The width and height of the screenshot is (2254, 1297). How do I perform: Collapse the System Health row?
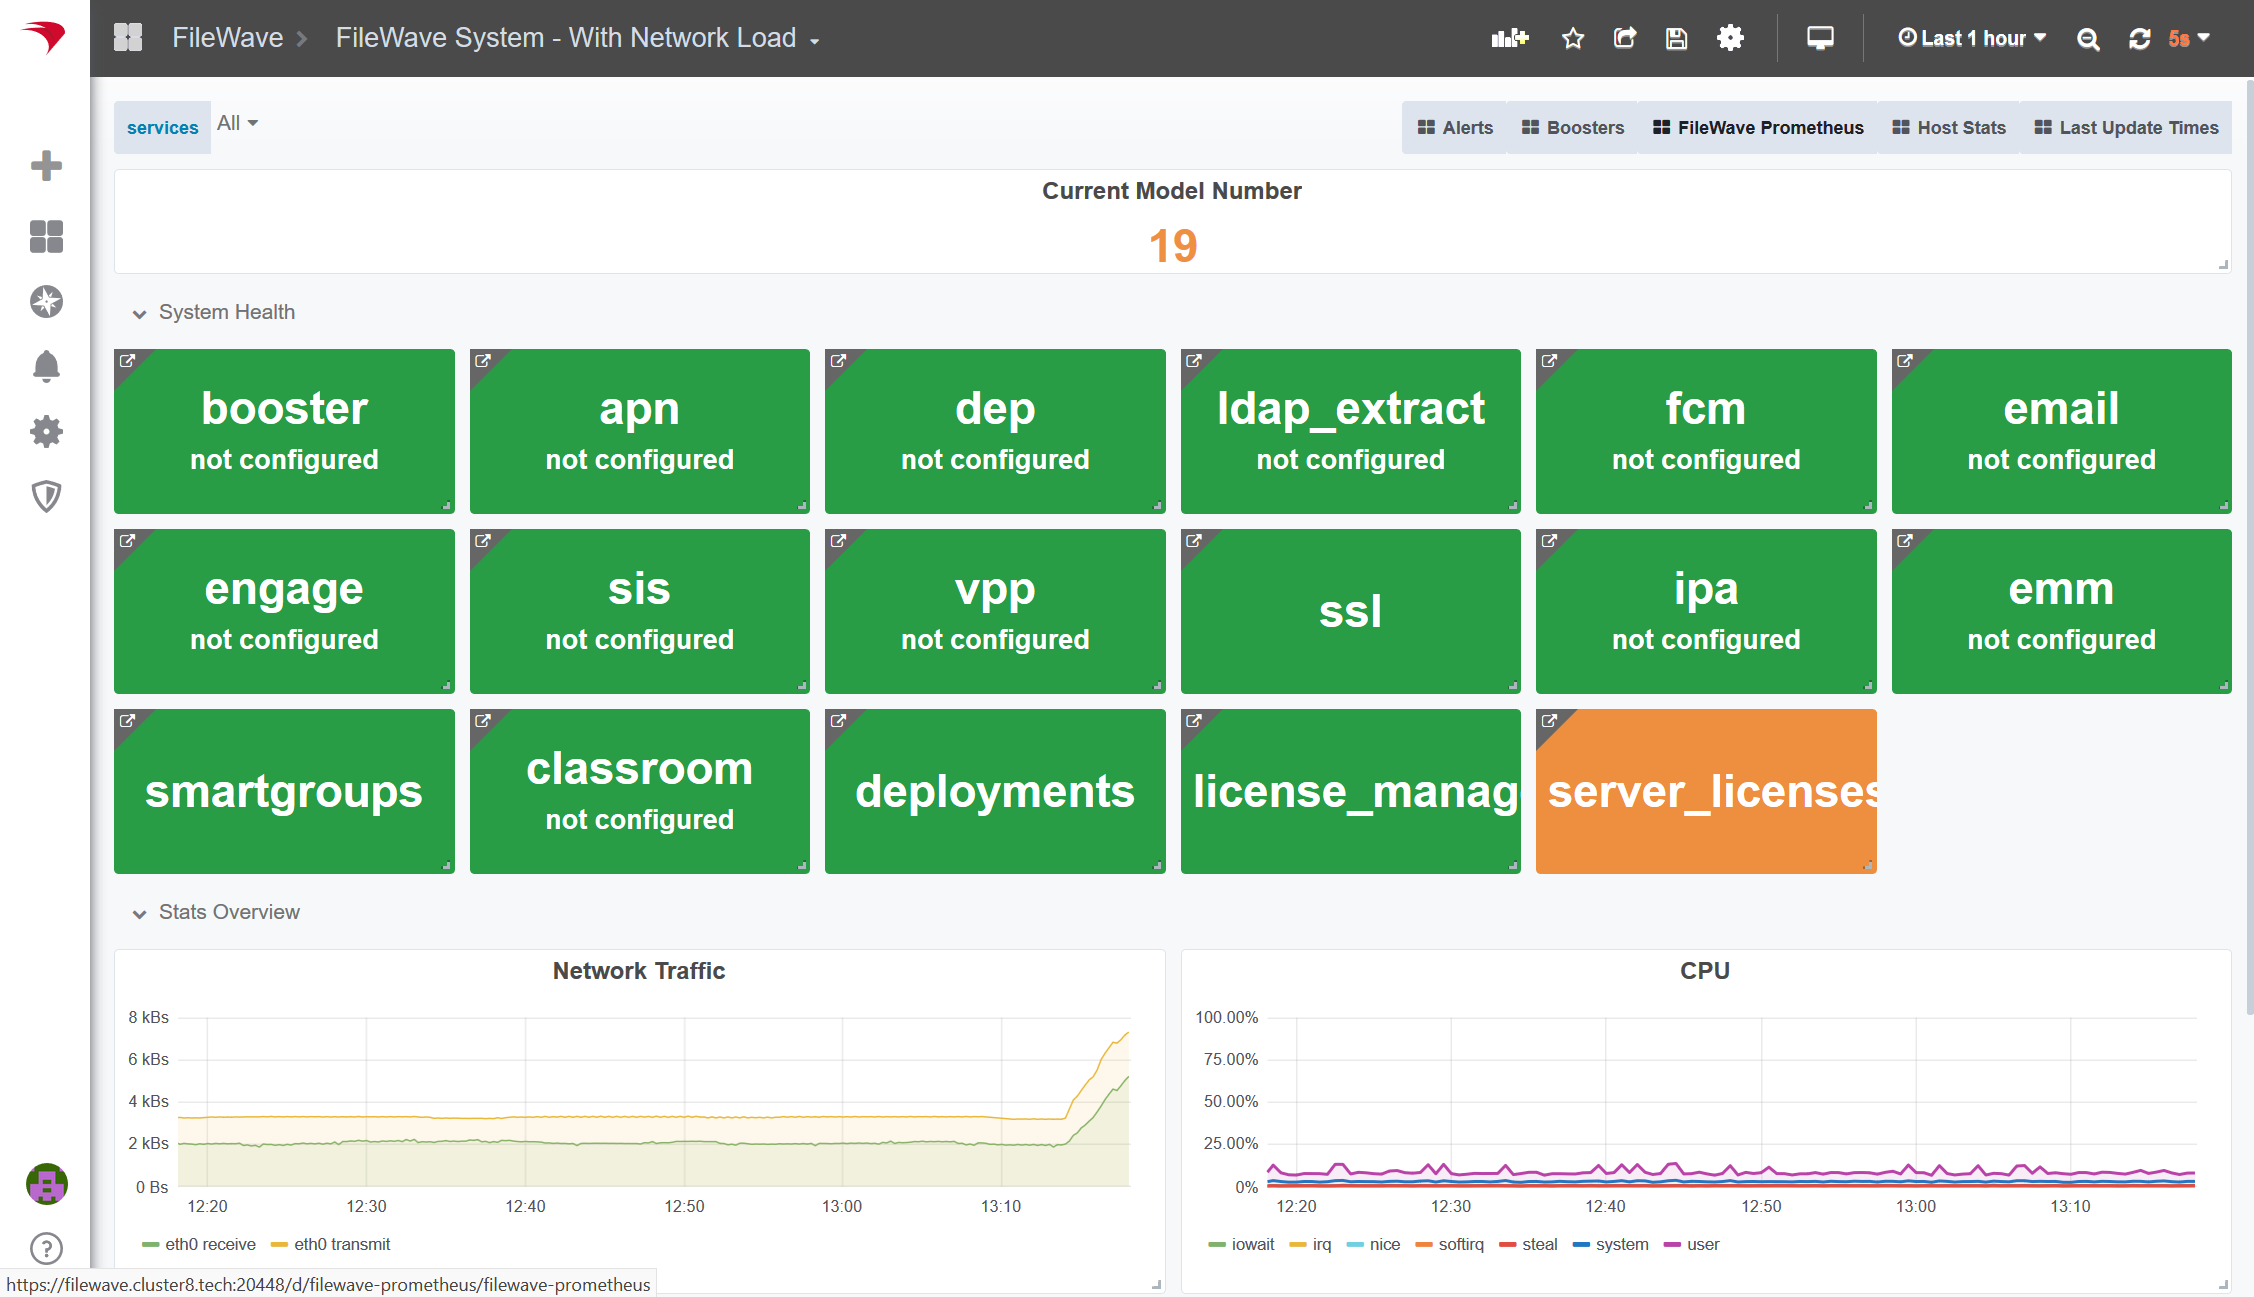click(x=226, y=312)
